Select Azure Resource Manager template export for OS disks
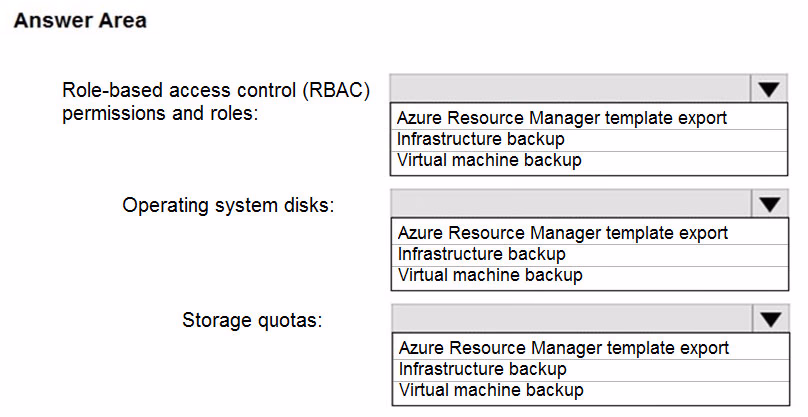 [590, 232]
